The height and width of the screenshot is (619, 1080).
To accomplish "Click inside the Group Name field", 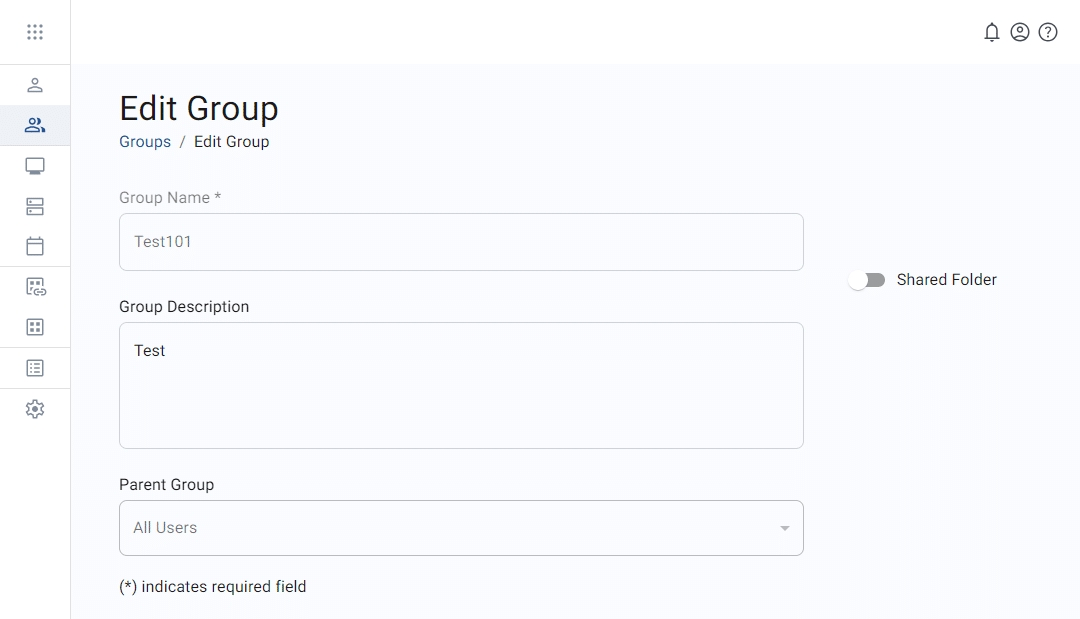I will [x=461, y=242].
